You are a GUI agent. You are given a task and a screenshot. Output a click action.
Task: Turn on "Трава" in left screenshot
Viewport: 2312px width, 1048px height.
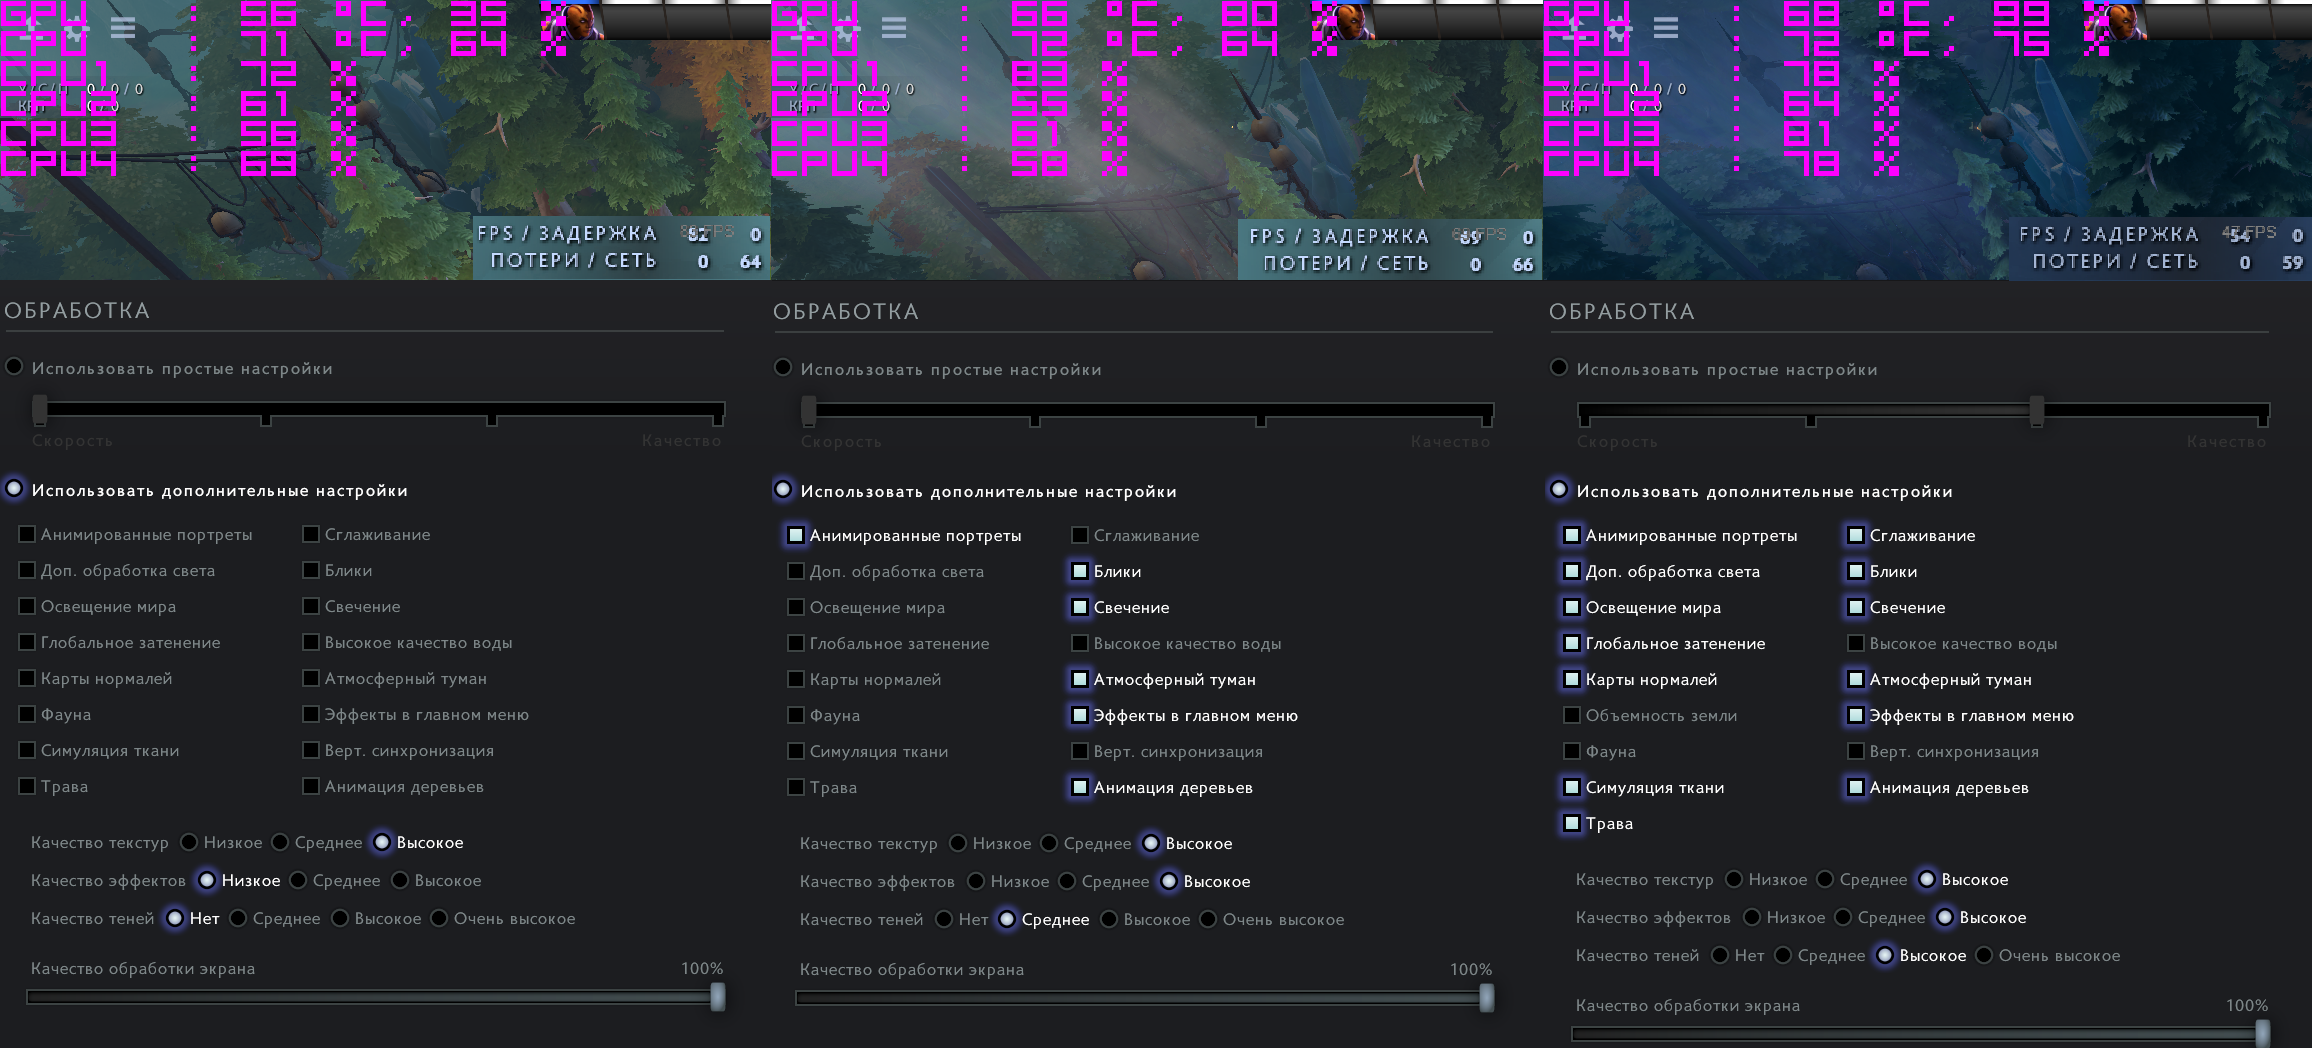point(28,787)
